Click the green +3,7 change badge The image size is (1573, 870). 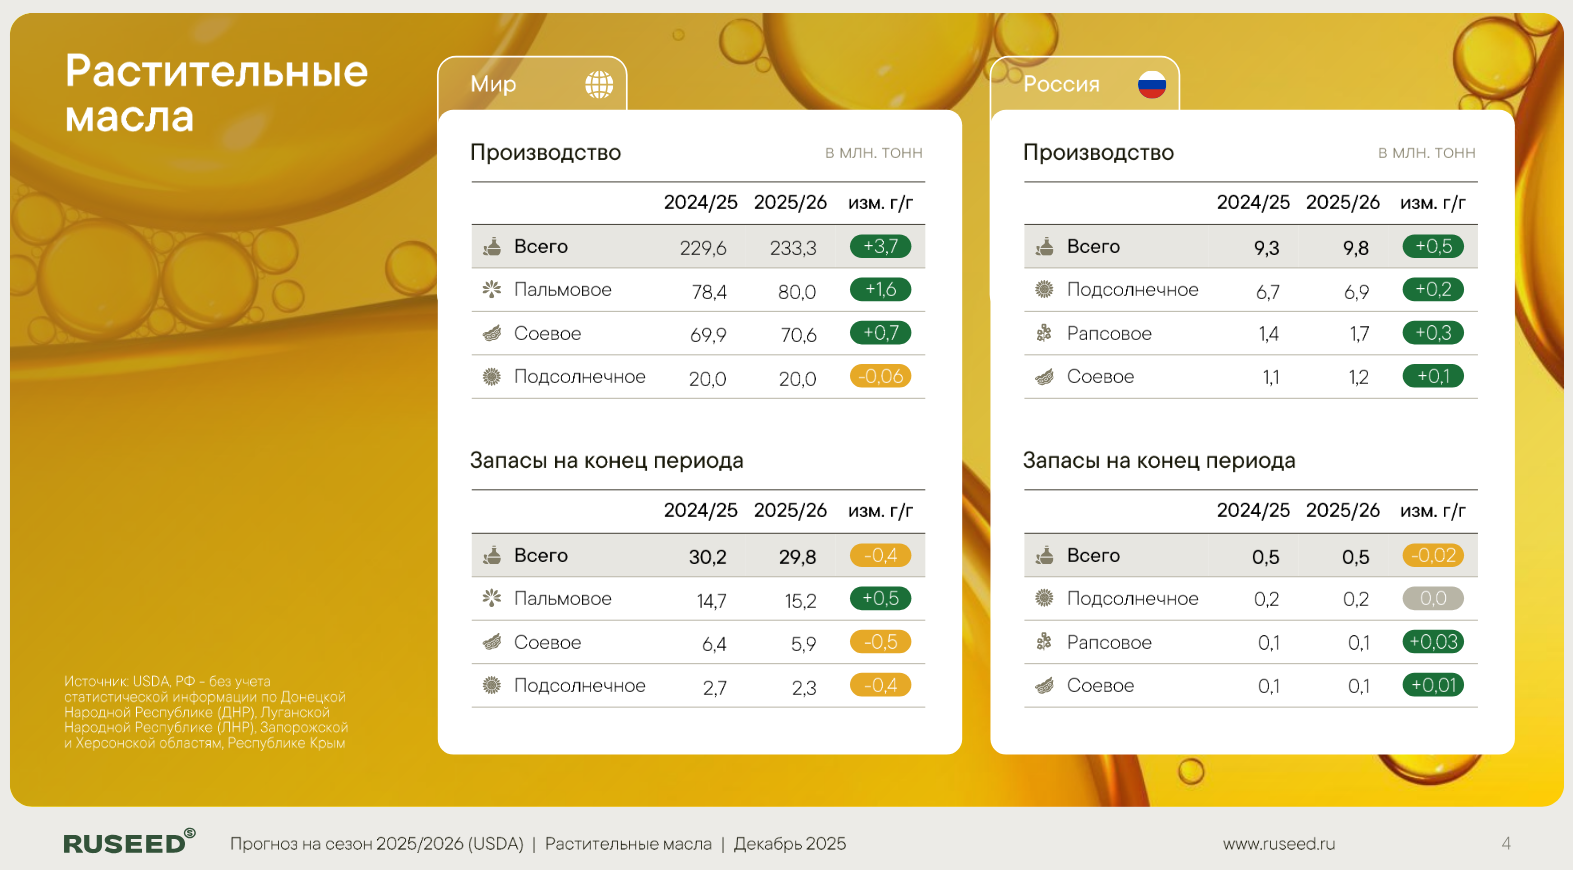coord(880,247)
